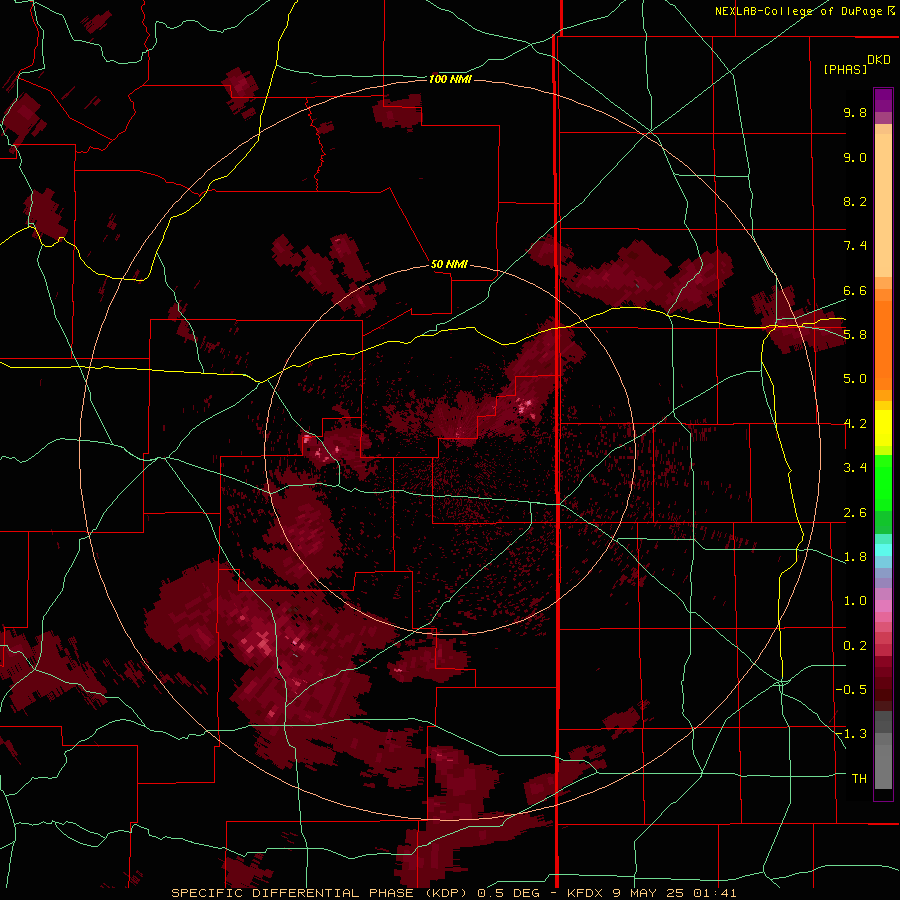This screenshot has width=900, height=900.
Task: Click the 1.0 scale label
Action: (x=855, y=601)
